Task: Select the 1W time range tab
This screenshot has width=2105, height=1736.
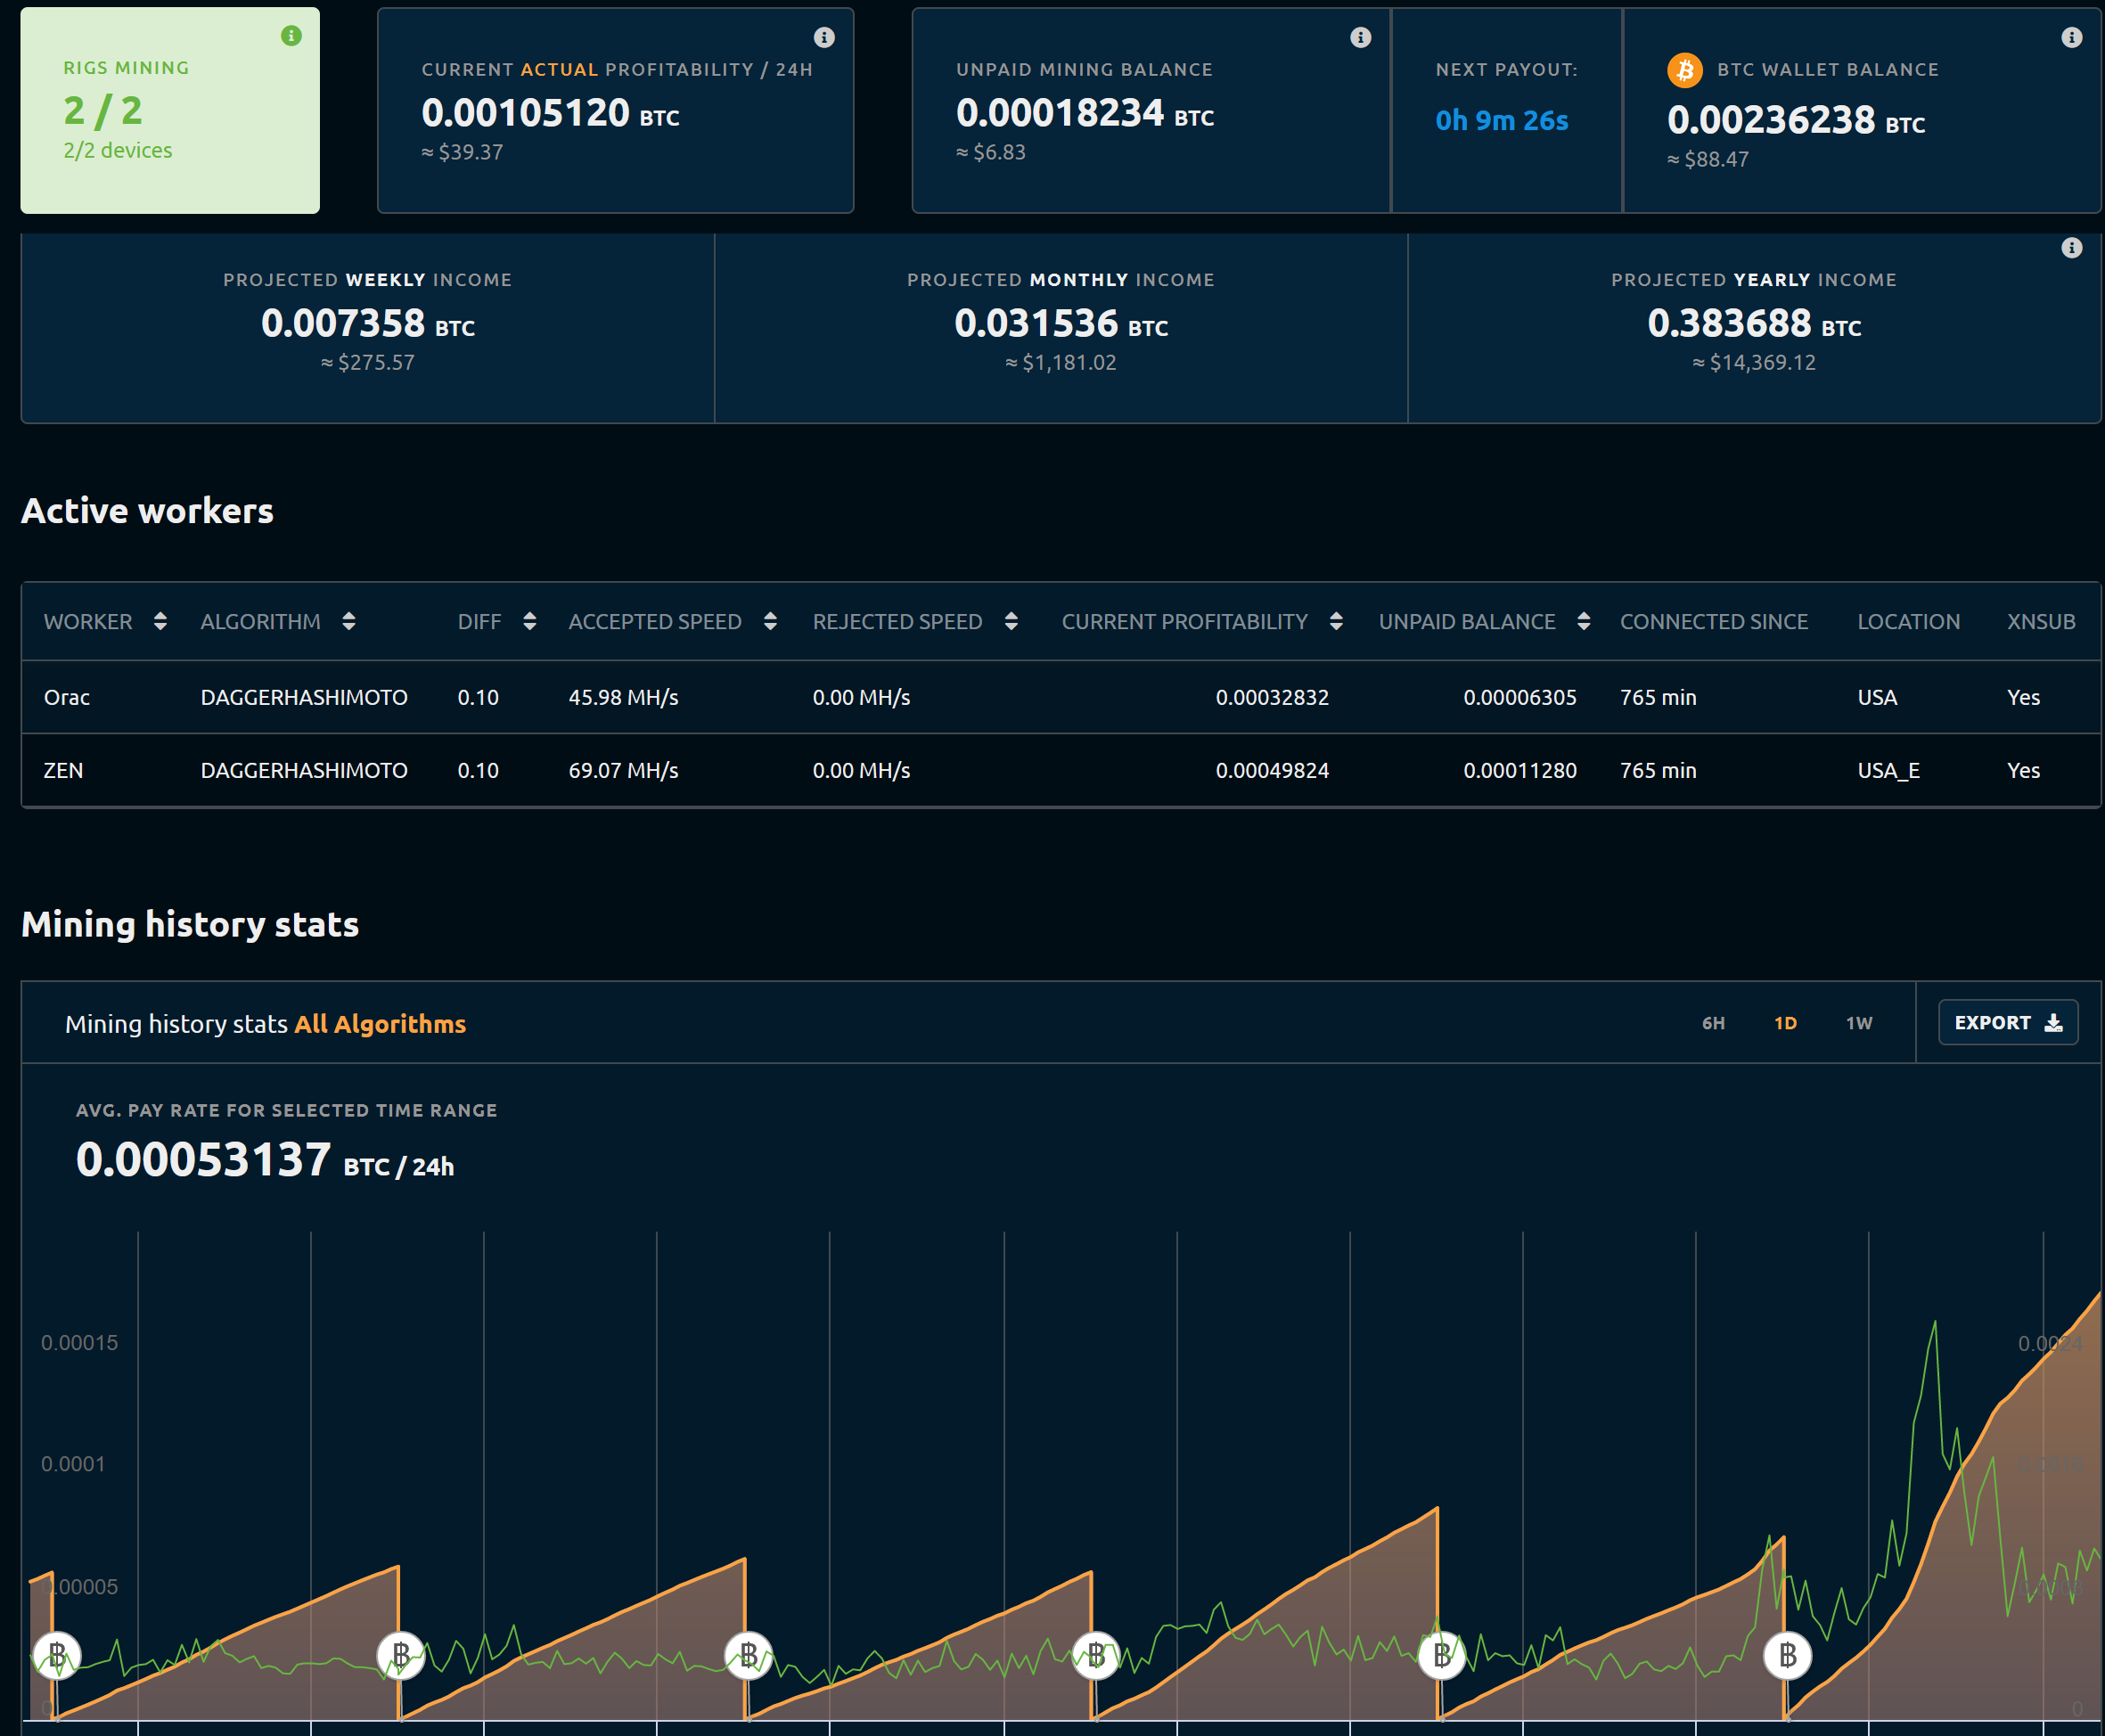Action: click(x=1859, y=1023)
